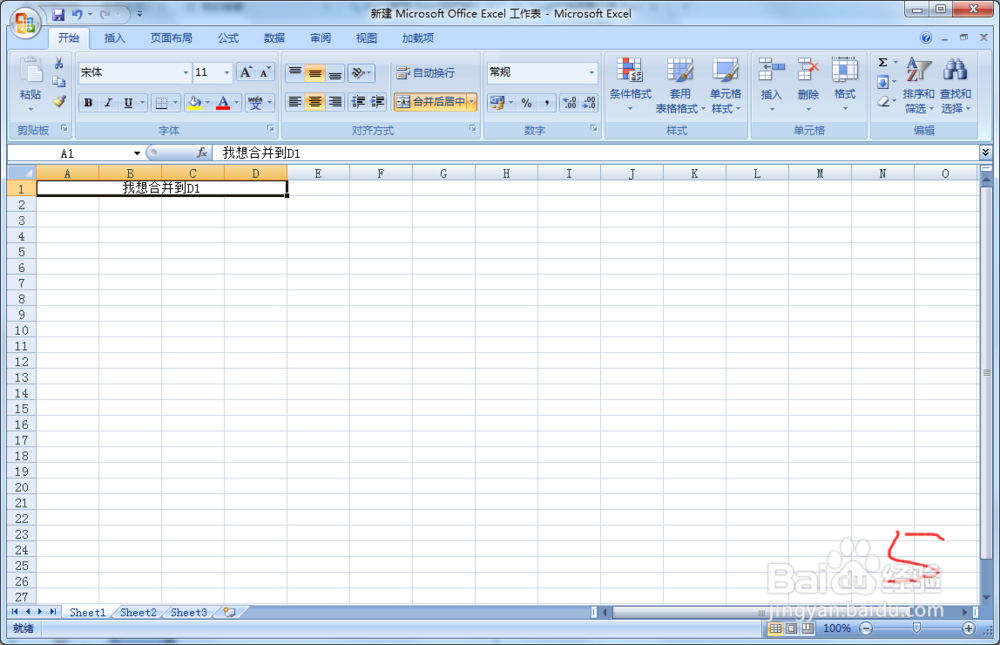Toggle align text left
The image size is (1000, 645).
coord(295,102)
